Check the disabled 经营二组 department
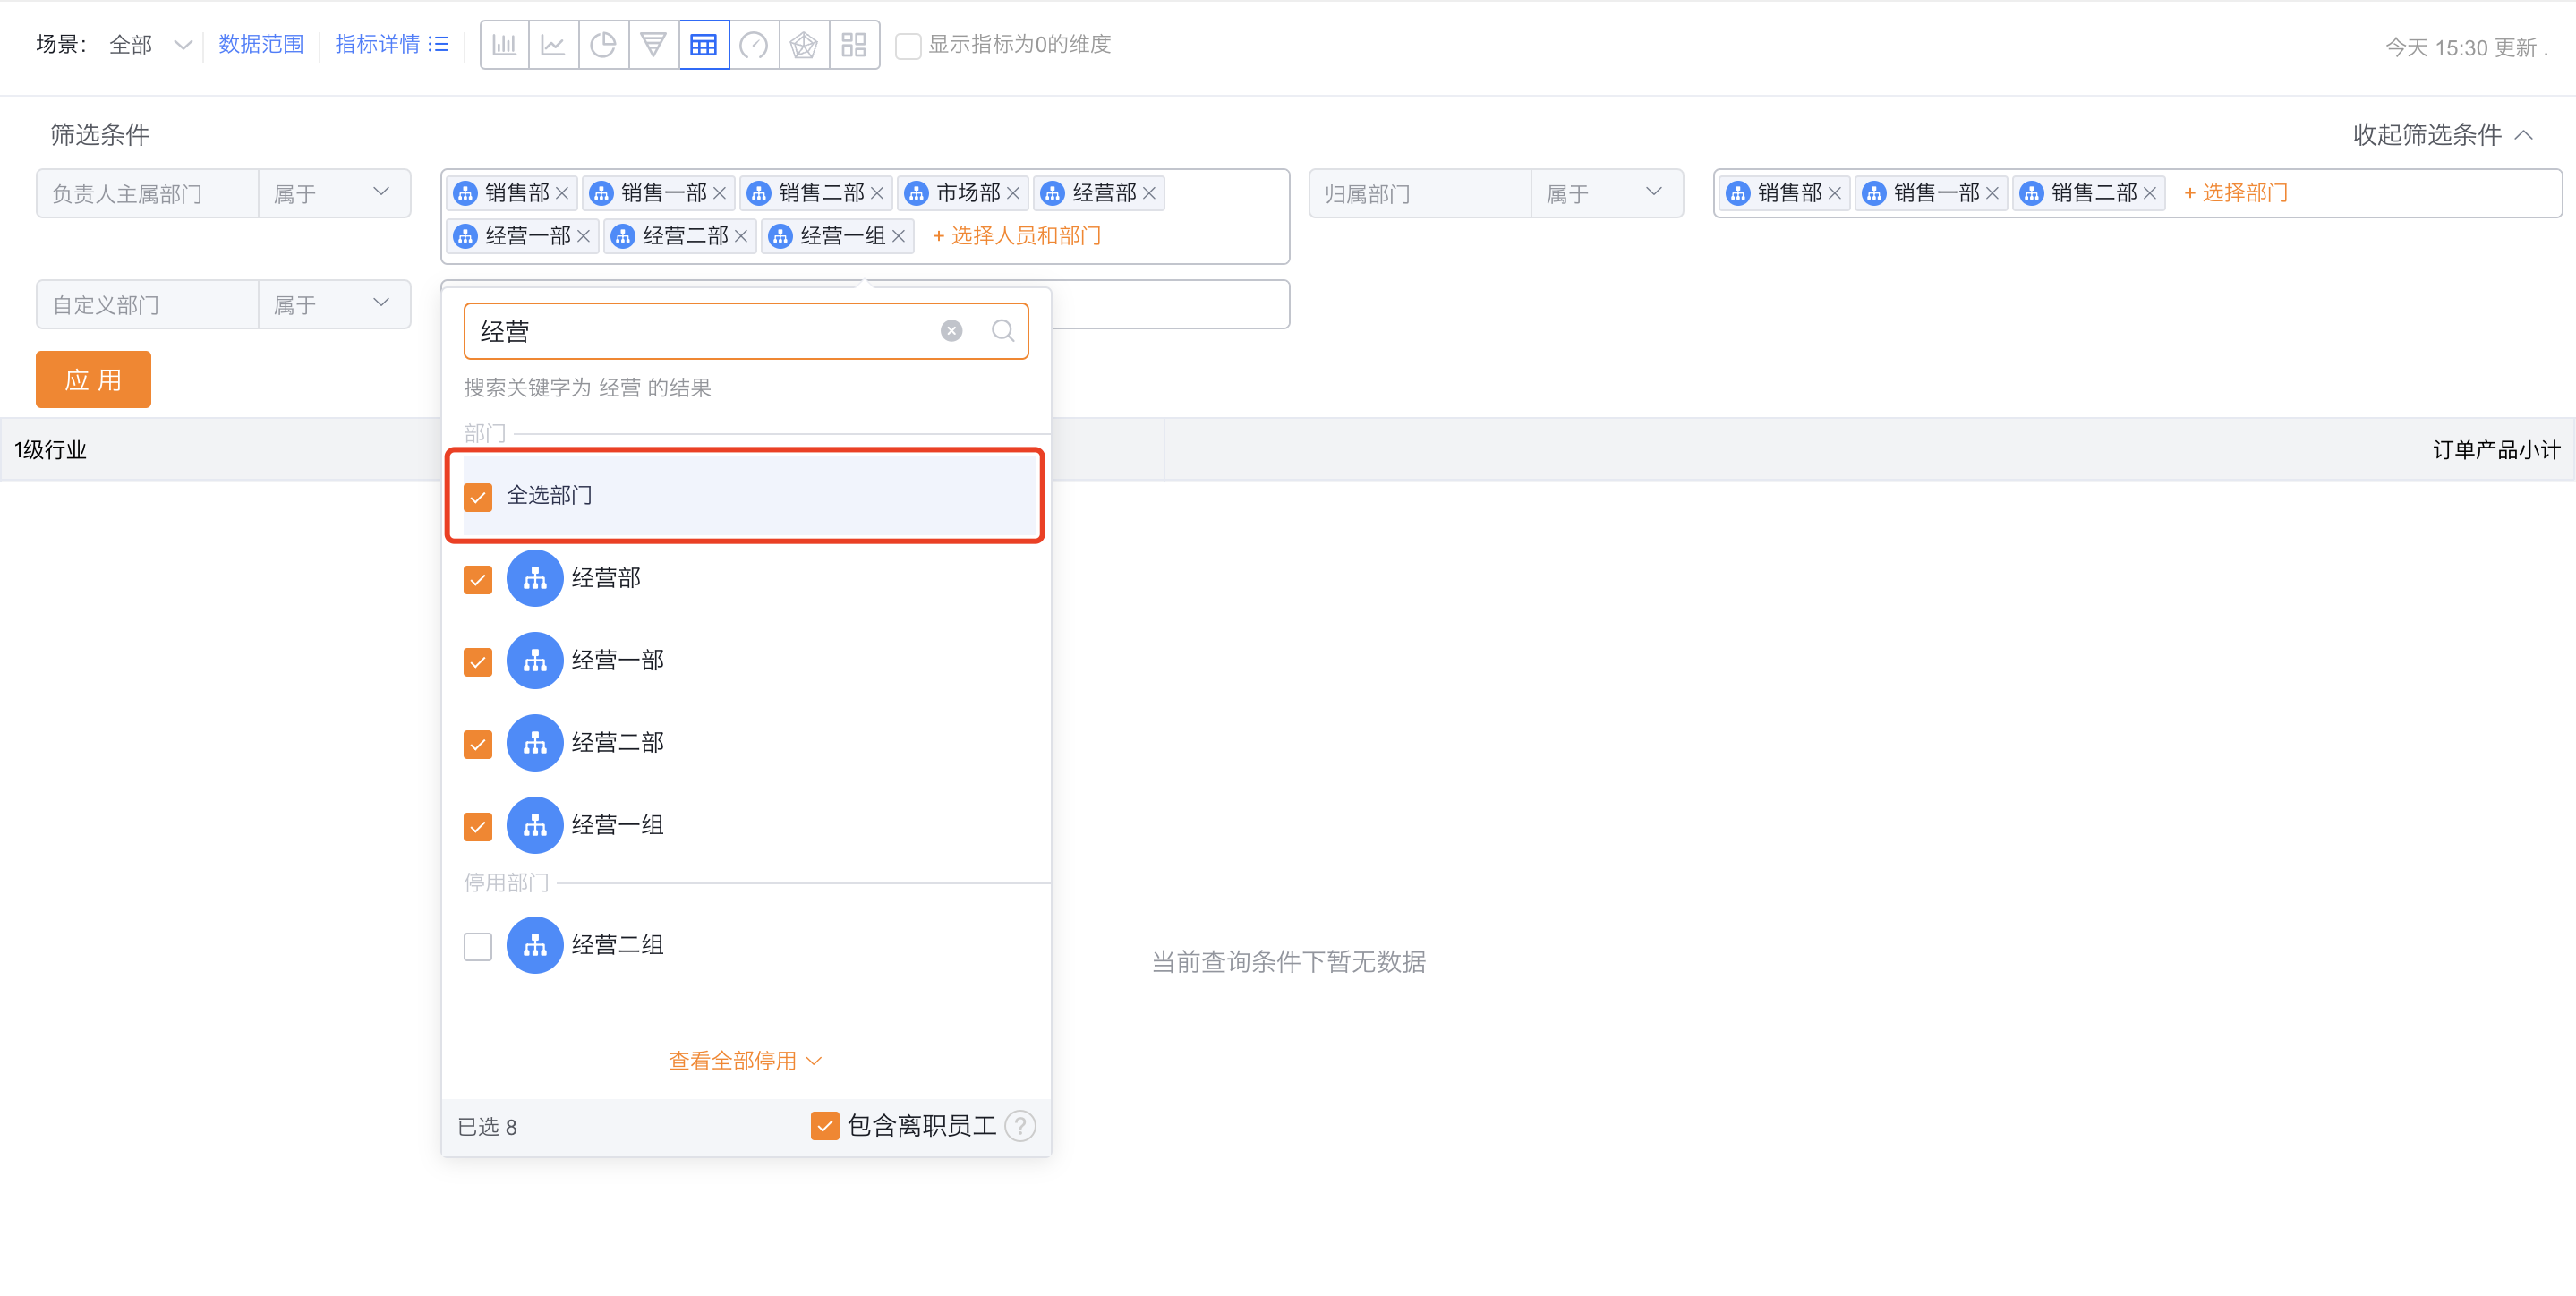This screenshot has height=1296, width=2576. (478, 946)
